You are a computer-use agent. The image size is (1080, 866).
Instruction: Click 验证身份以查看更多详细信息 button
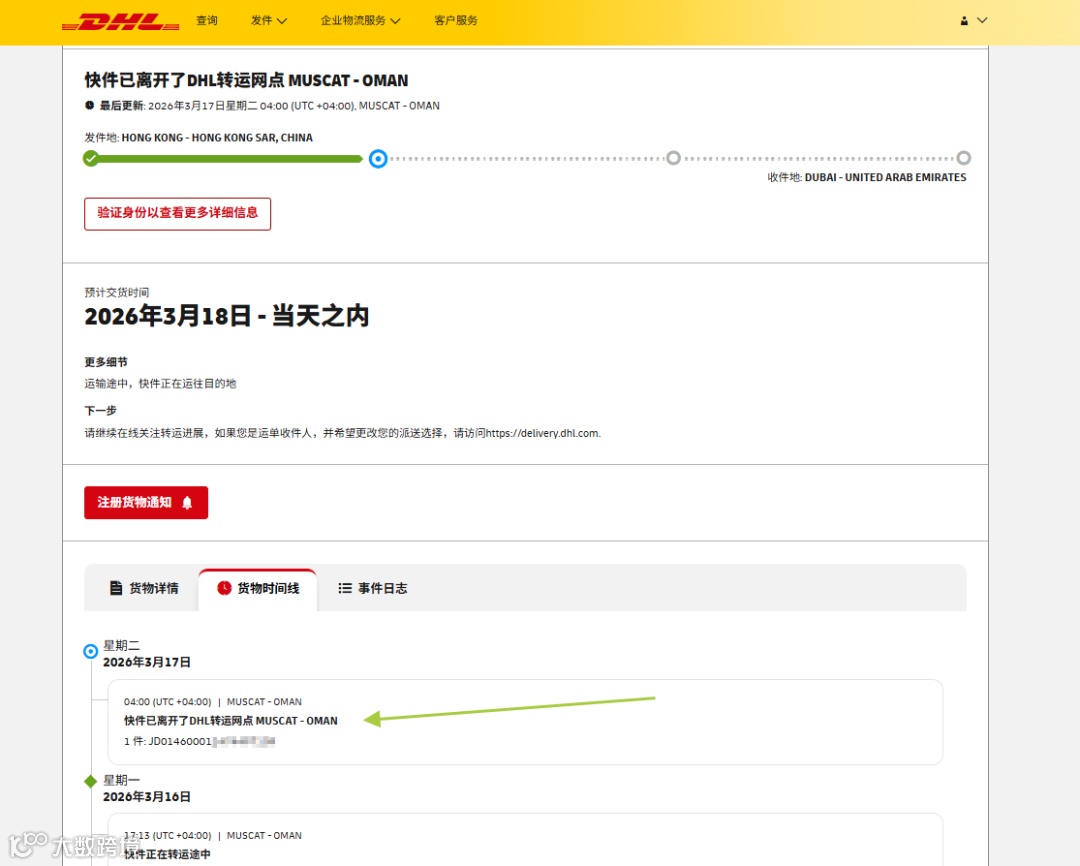[x=178, y=214]
